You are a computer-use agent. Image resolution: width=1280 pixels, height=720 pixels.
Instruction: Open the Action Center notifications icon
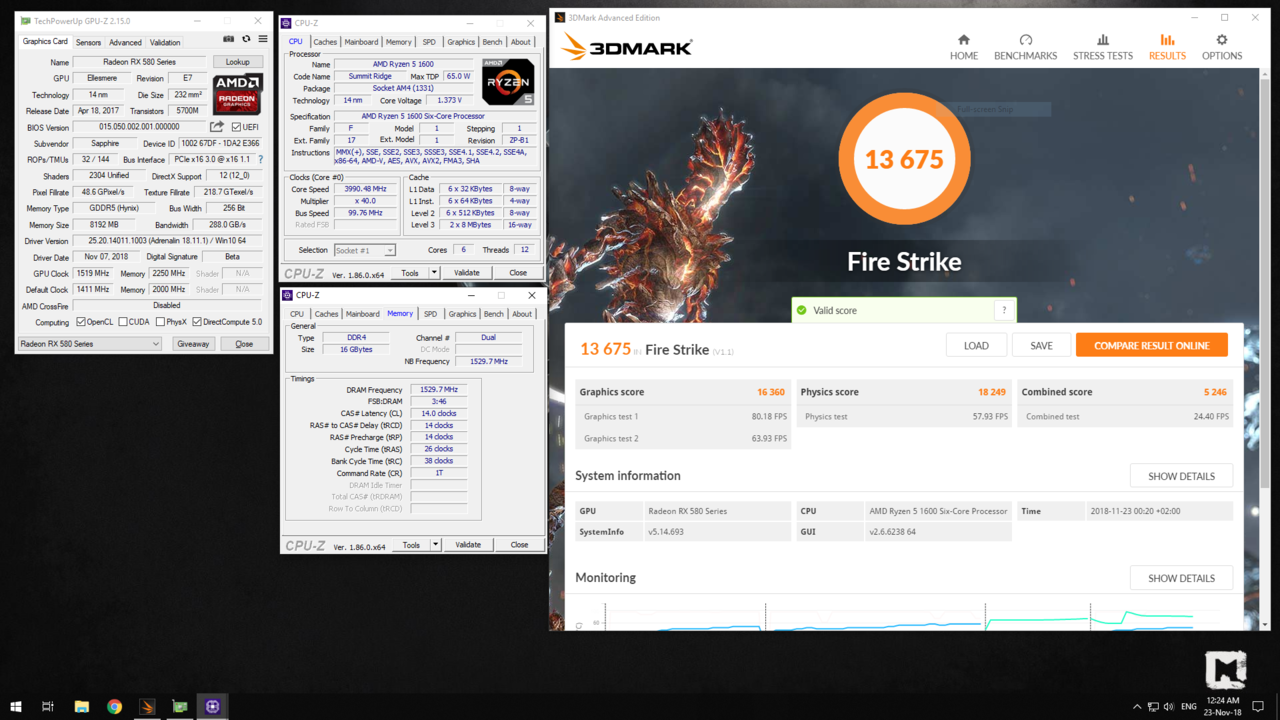click(1258, 707)
